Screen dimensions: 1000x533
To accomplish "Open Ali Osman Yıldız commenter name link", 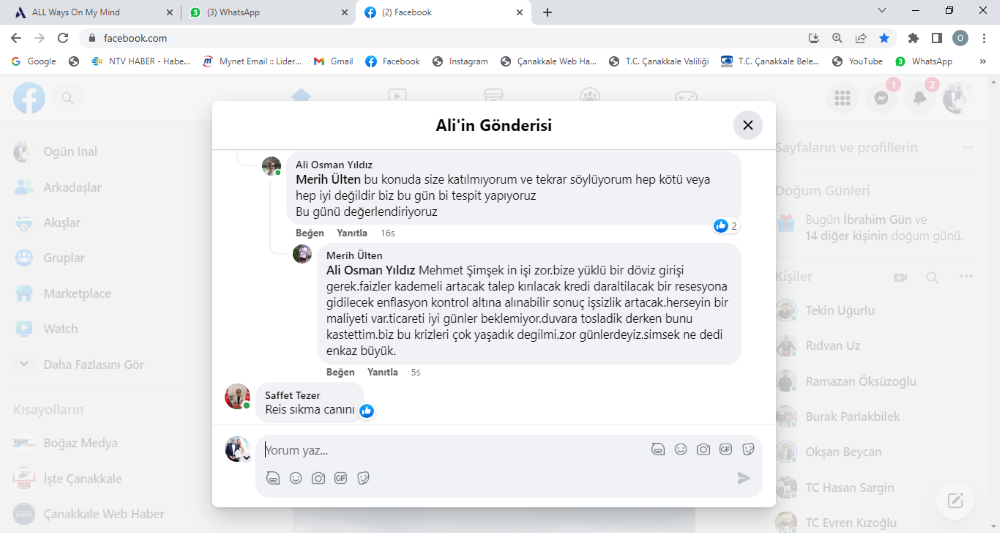I will [x=334, y=164].
